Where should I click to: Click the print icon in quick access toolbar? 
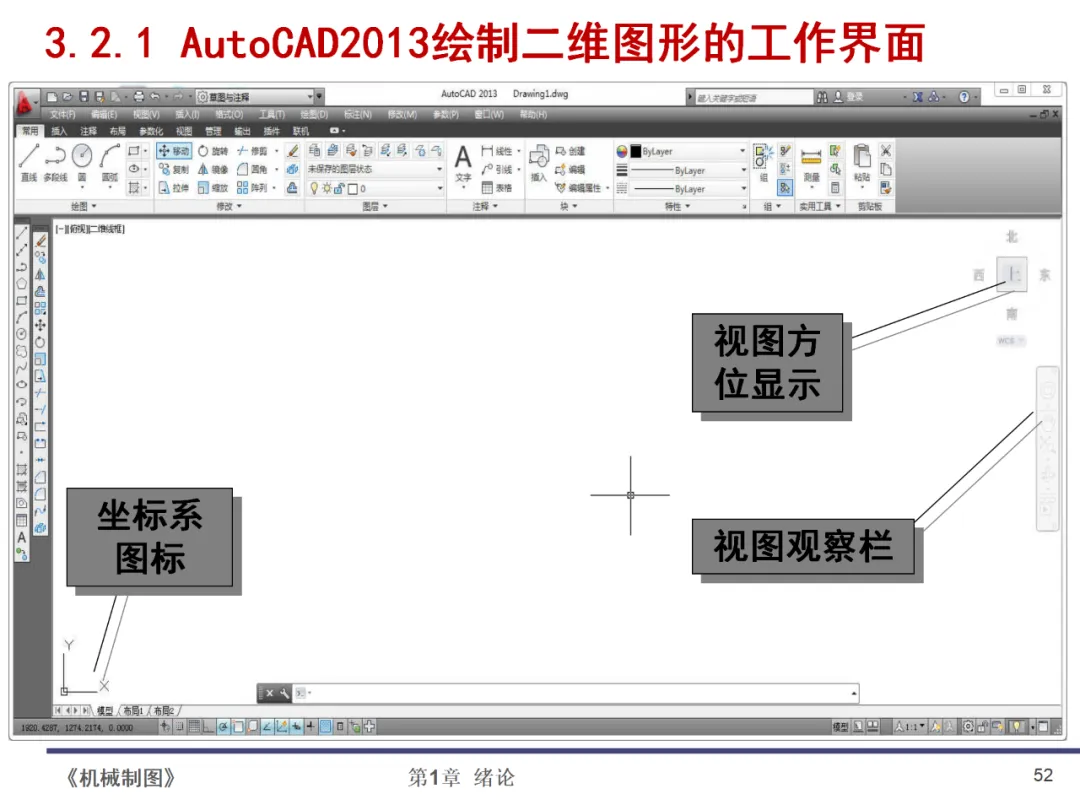(x=139, y=96)
